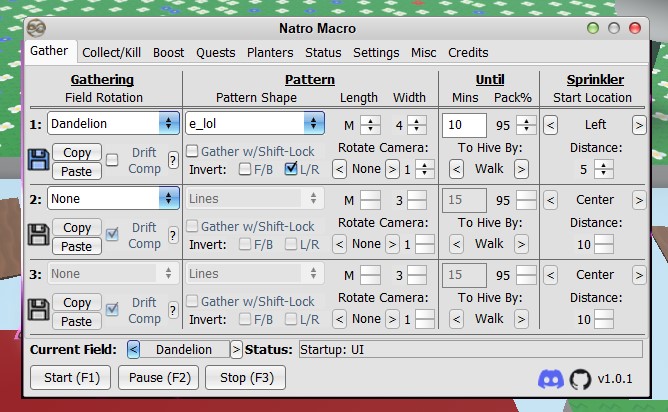Image resolution: width=668 pixels, height=412 pixels.
Task: Uncheck Invert L/R checkbox in row 1
Action: [x=291, y=169]
